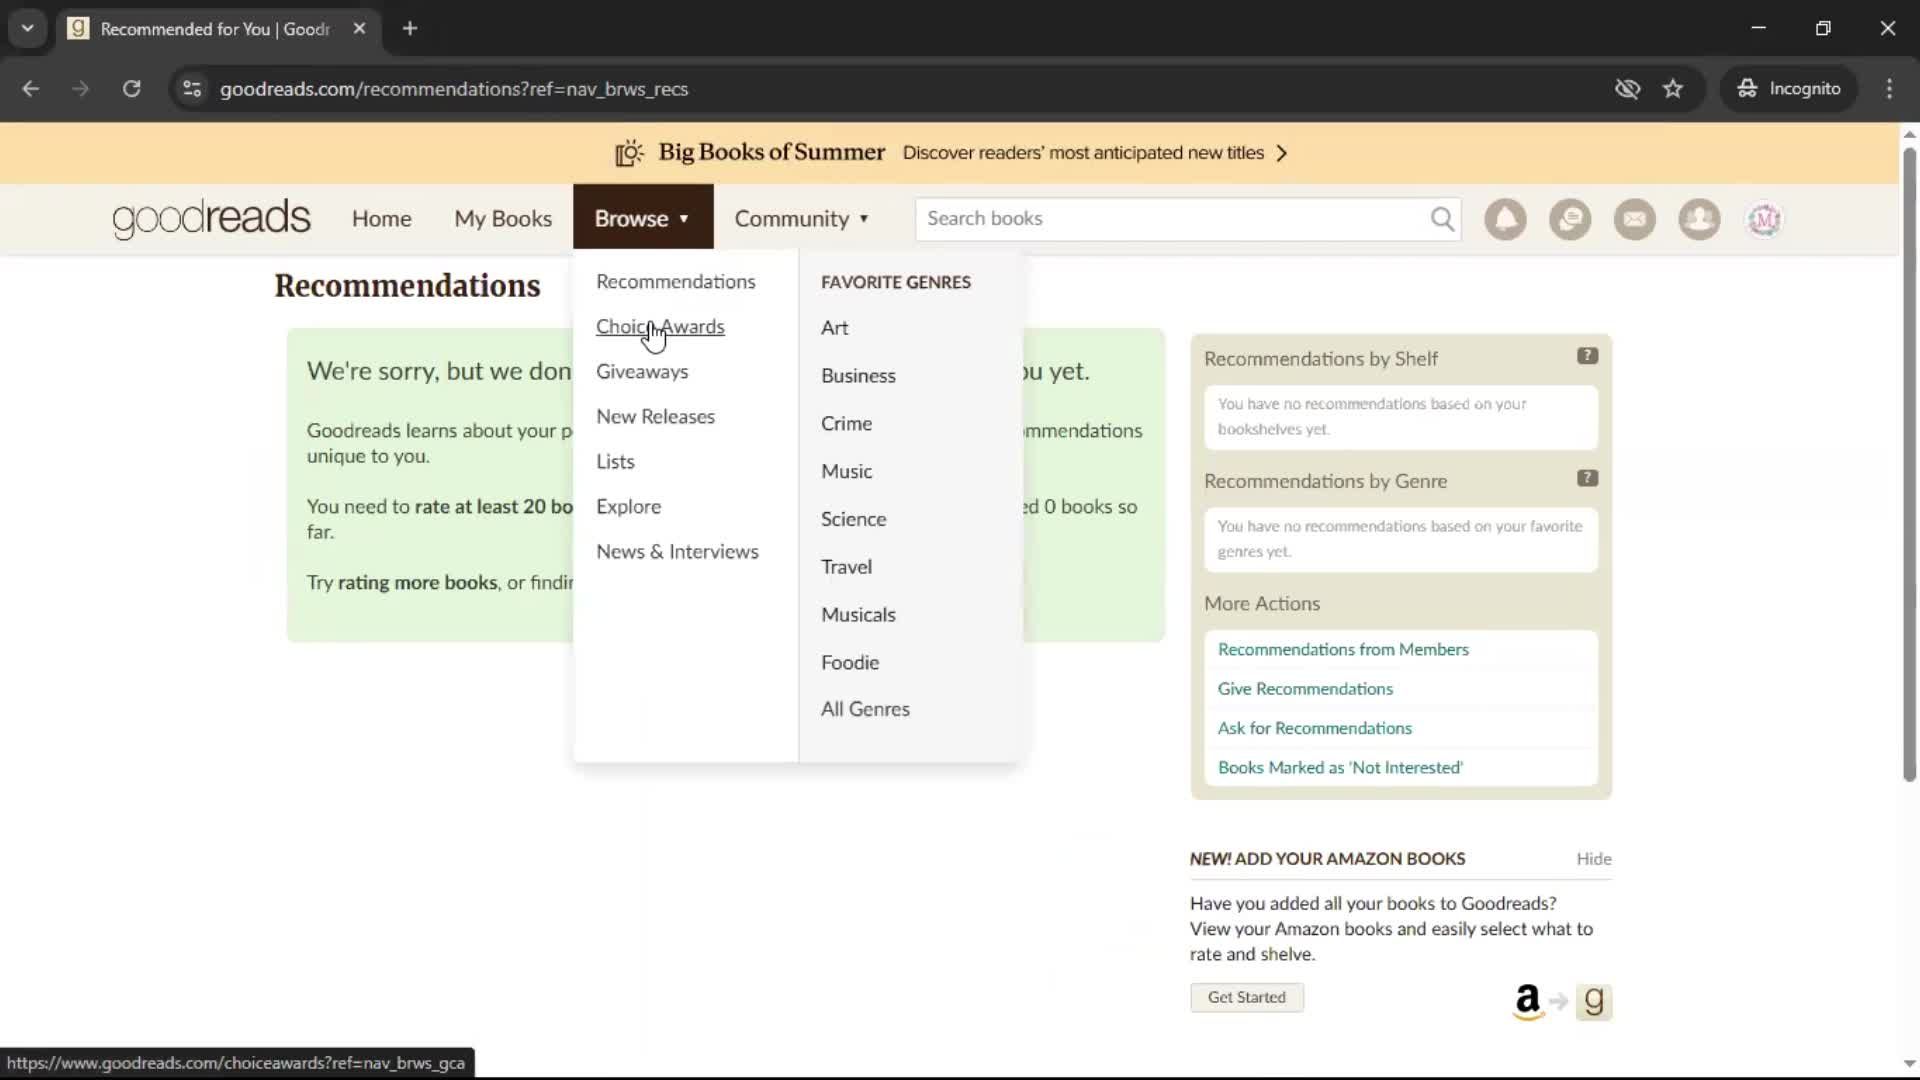Viewport: 1920px width, 1080px height.
Task: Open the messages envelope icon
Action: pos(1635,219)
